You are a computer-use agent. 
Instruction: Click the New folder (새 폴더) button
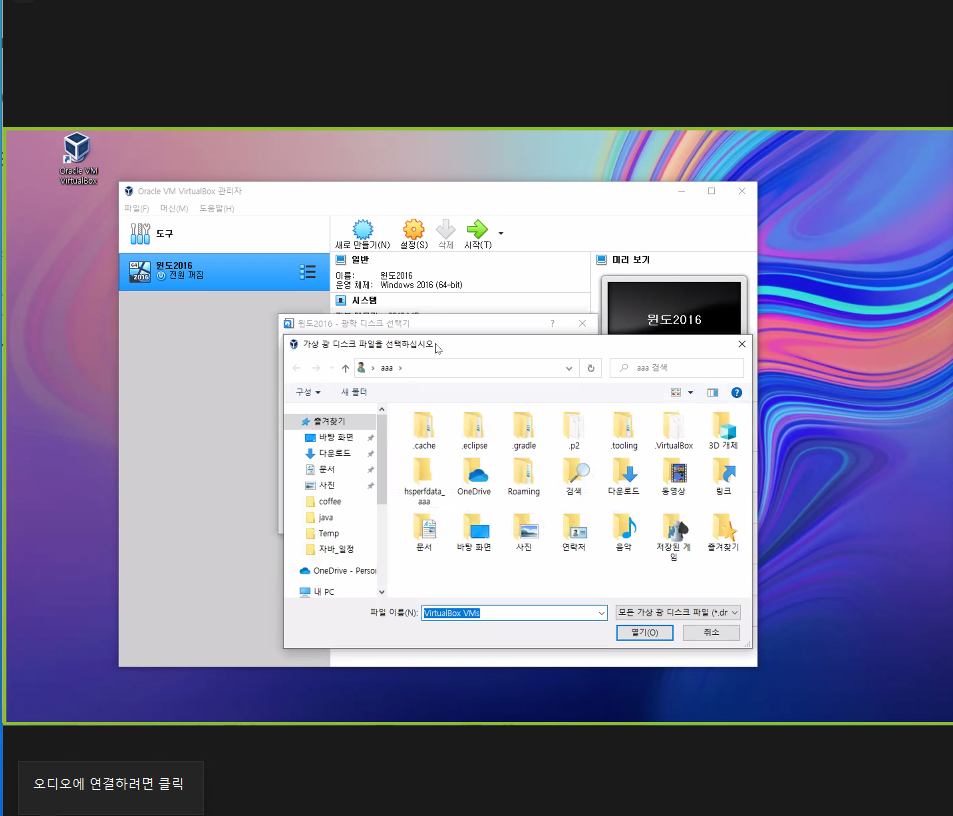click(354, 392)
